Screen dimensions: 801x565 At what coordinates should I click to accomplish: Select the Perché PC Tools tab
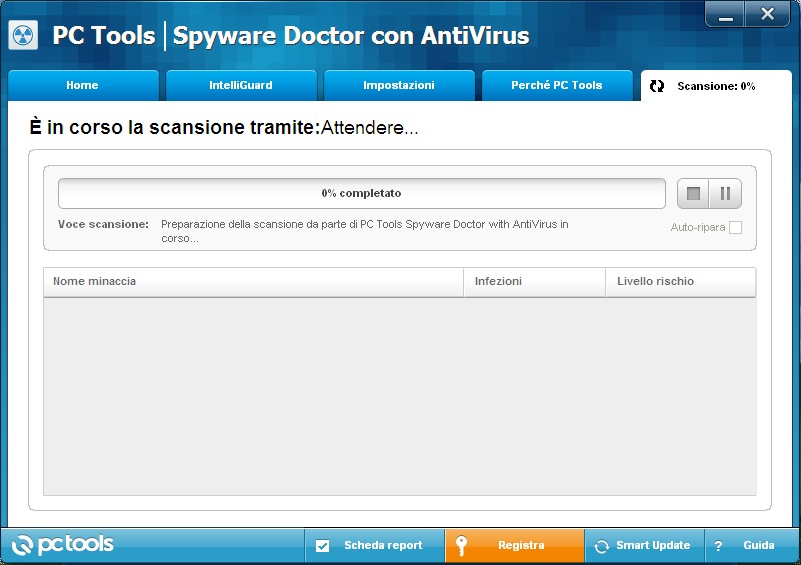[556, 86]
